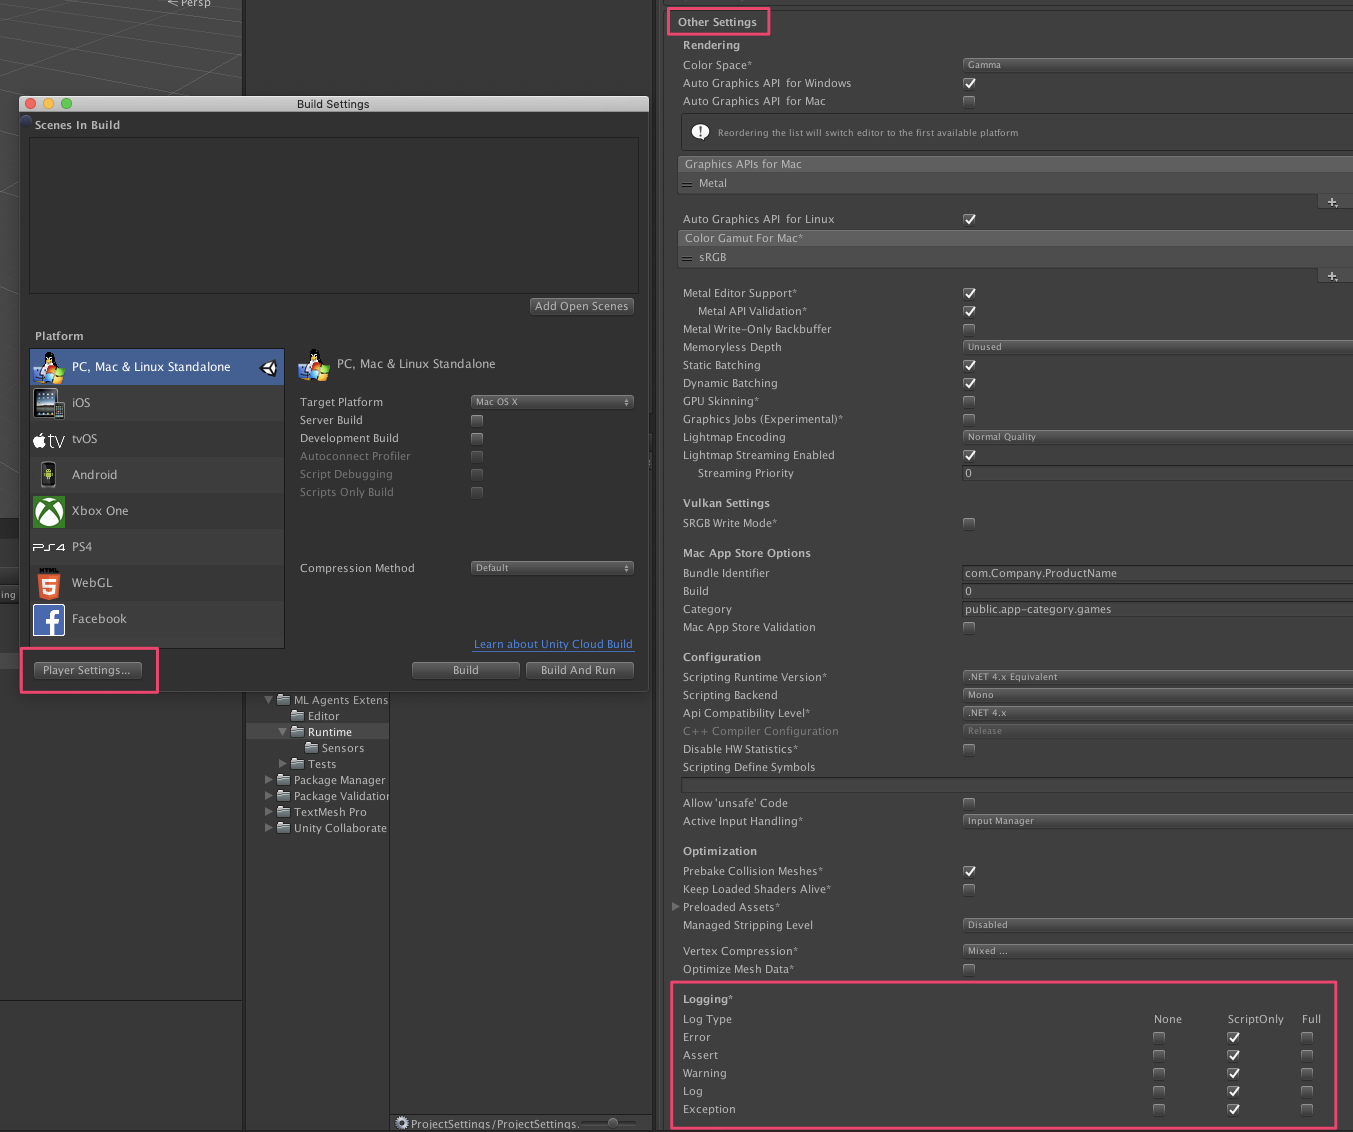Open the Compression Method dropdown
Viewport: 1353px width, 1132px height.
coord(551,568)
